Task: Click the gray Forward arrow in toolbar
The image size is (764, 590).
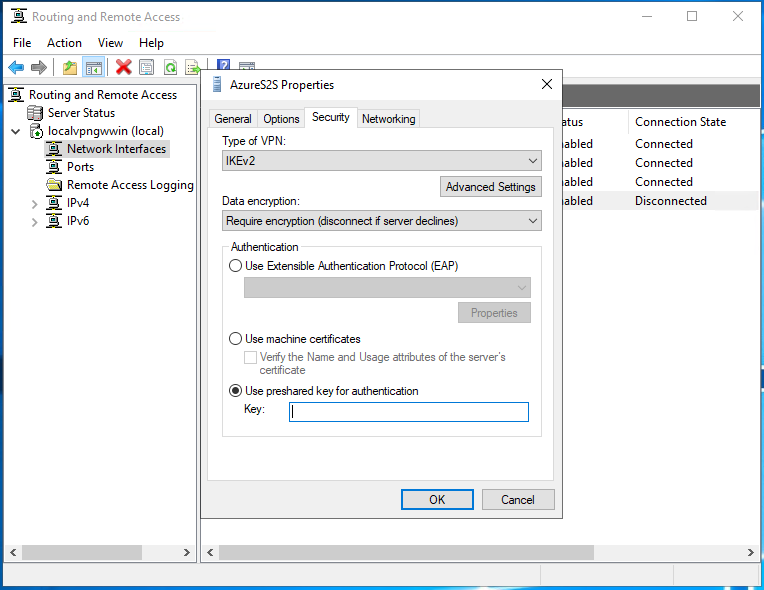Action: click(x=38, y=67)
